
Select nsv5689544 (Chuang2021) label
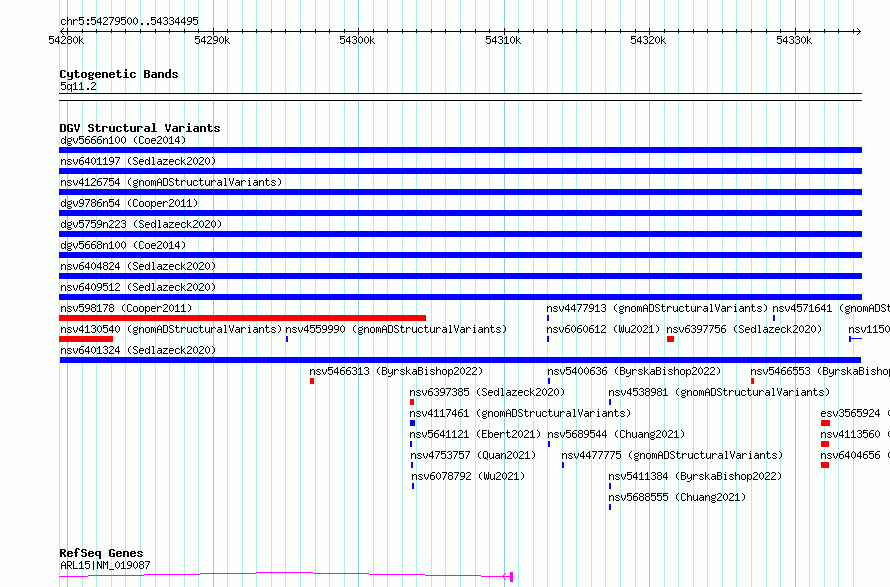click(x=616, y=434)
